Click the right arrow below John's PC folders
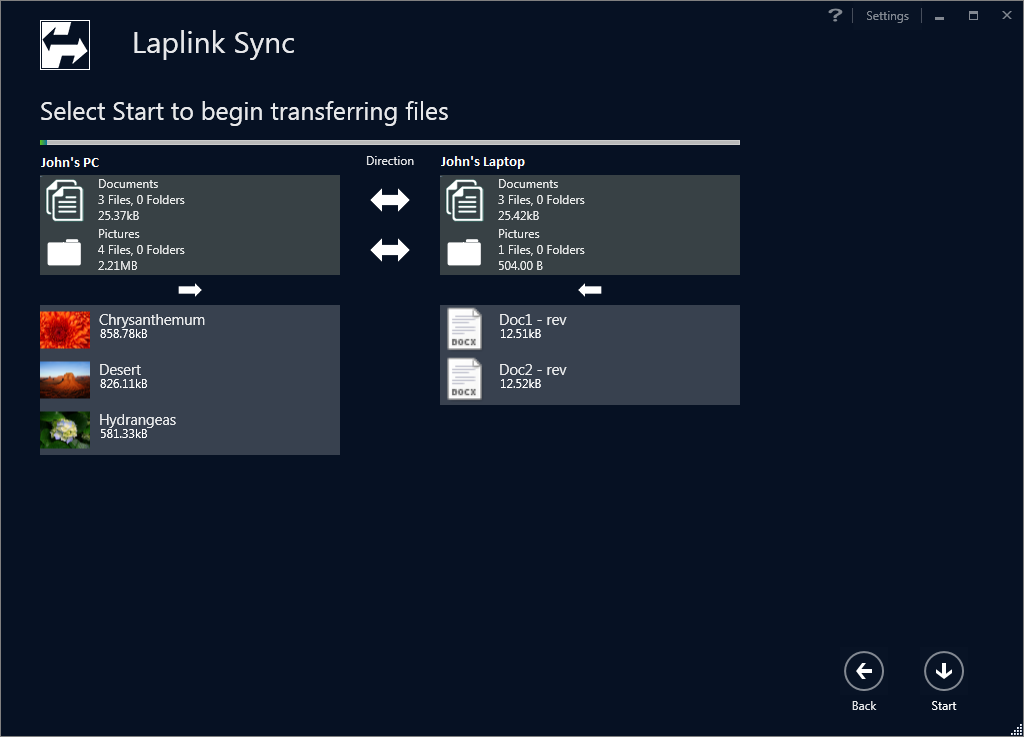The image size is (1024, 737). (190, 290)
